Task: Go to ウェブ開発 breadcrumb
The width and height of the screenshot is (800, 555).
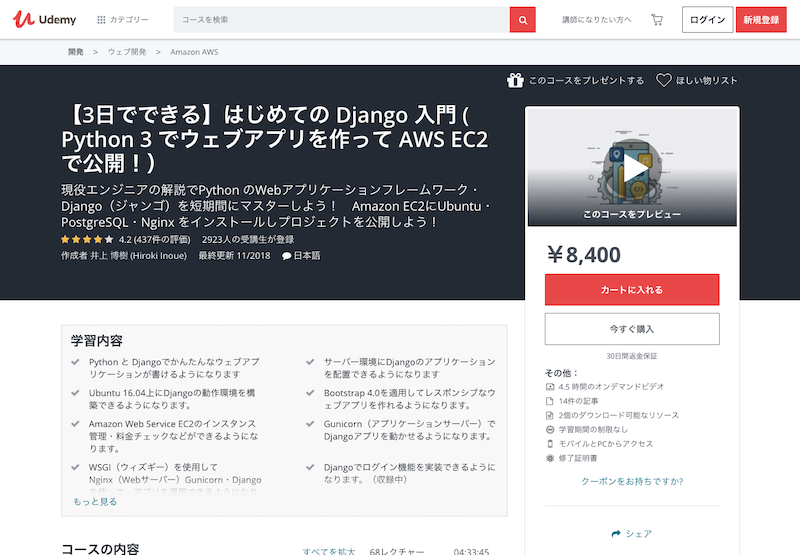Action: [x=127, y=52]
